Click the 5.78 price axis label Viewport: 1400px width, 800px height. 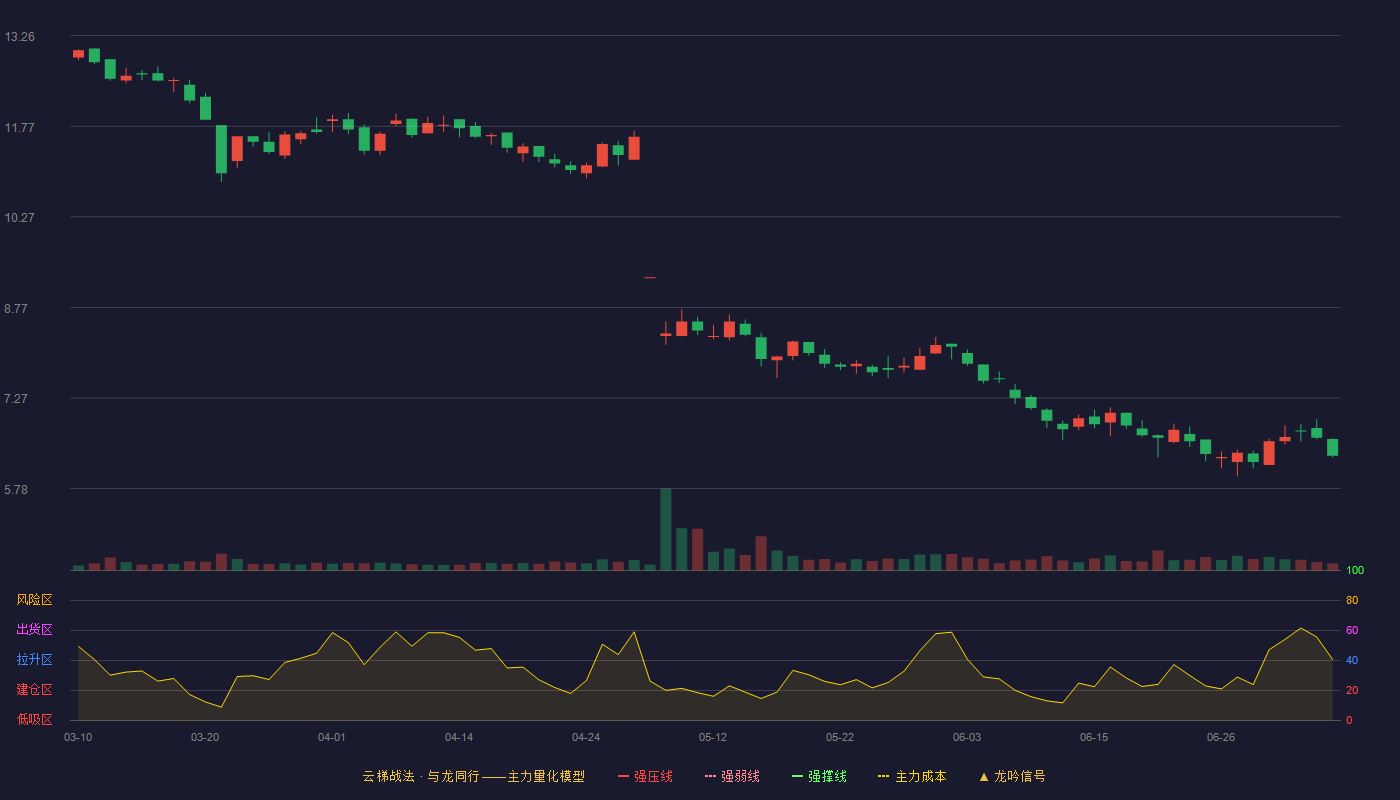coord(17,489)
